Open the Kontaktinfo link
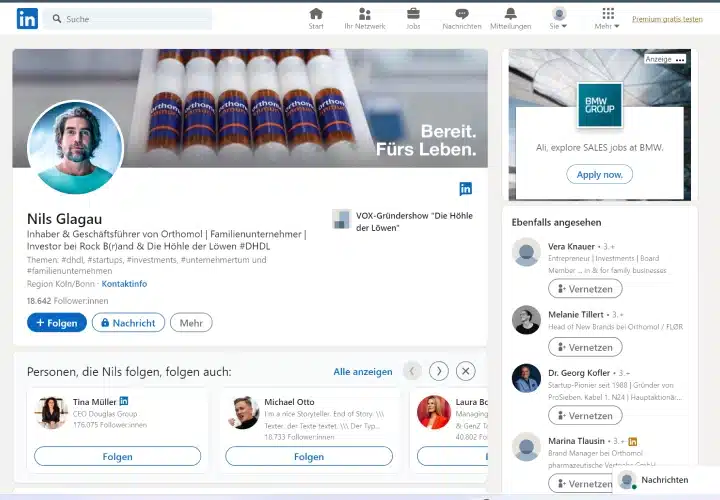 (x=124, y=284)
